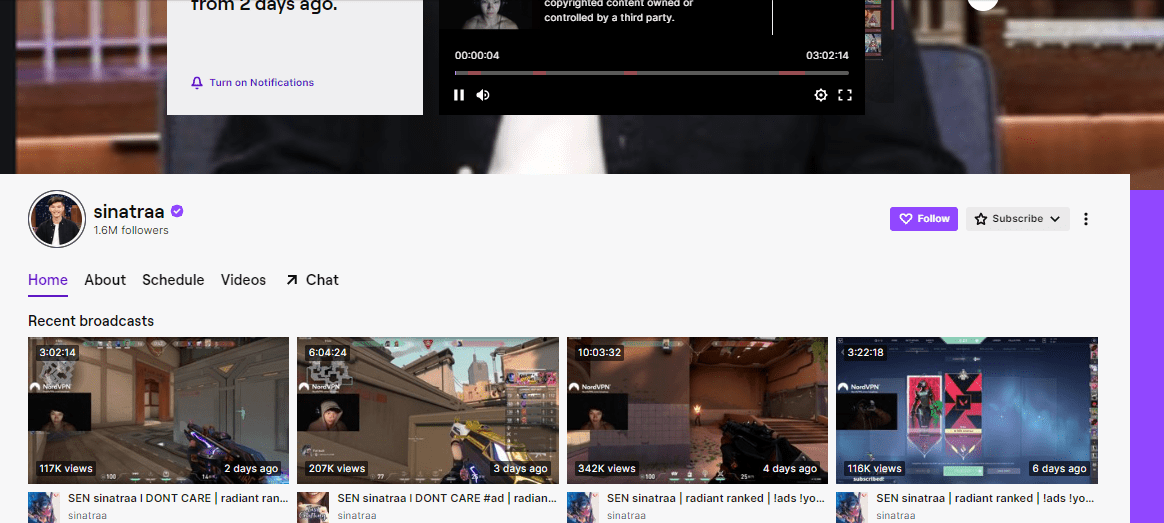Viewport: 1164px width, 523px height.
Task: Pop out the Chat link
Action: (312, 280)
